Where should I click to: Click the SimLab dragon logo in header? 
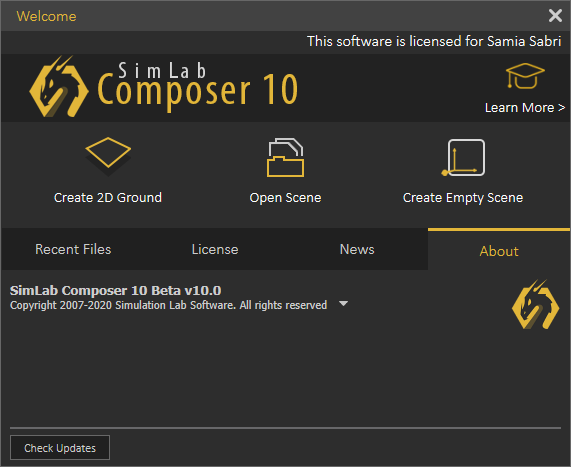click(x=59, y=86)
